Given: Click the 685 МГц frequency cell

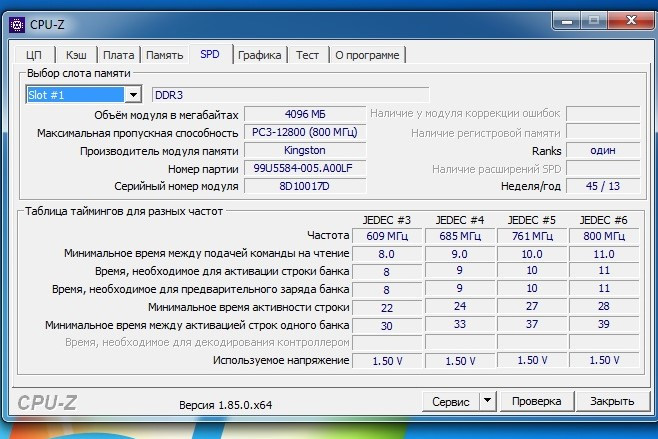Looking at the screenshot, I should click(460, 236).
